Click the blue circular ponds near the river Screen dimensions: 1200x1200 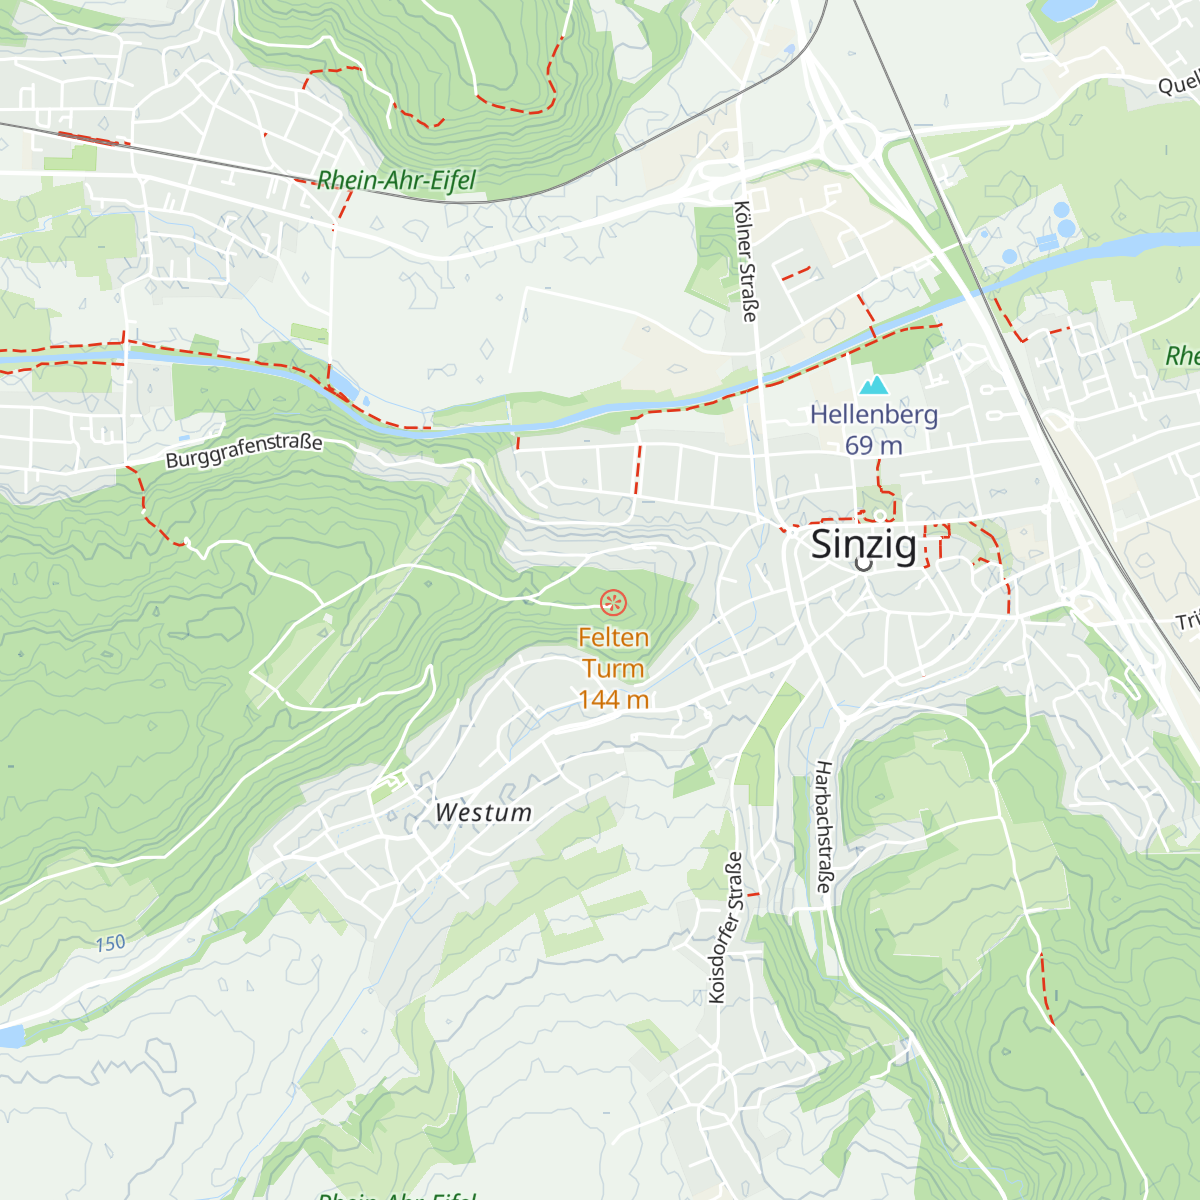pyautogui.click(x=1063, y=220)
